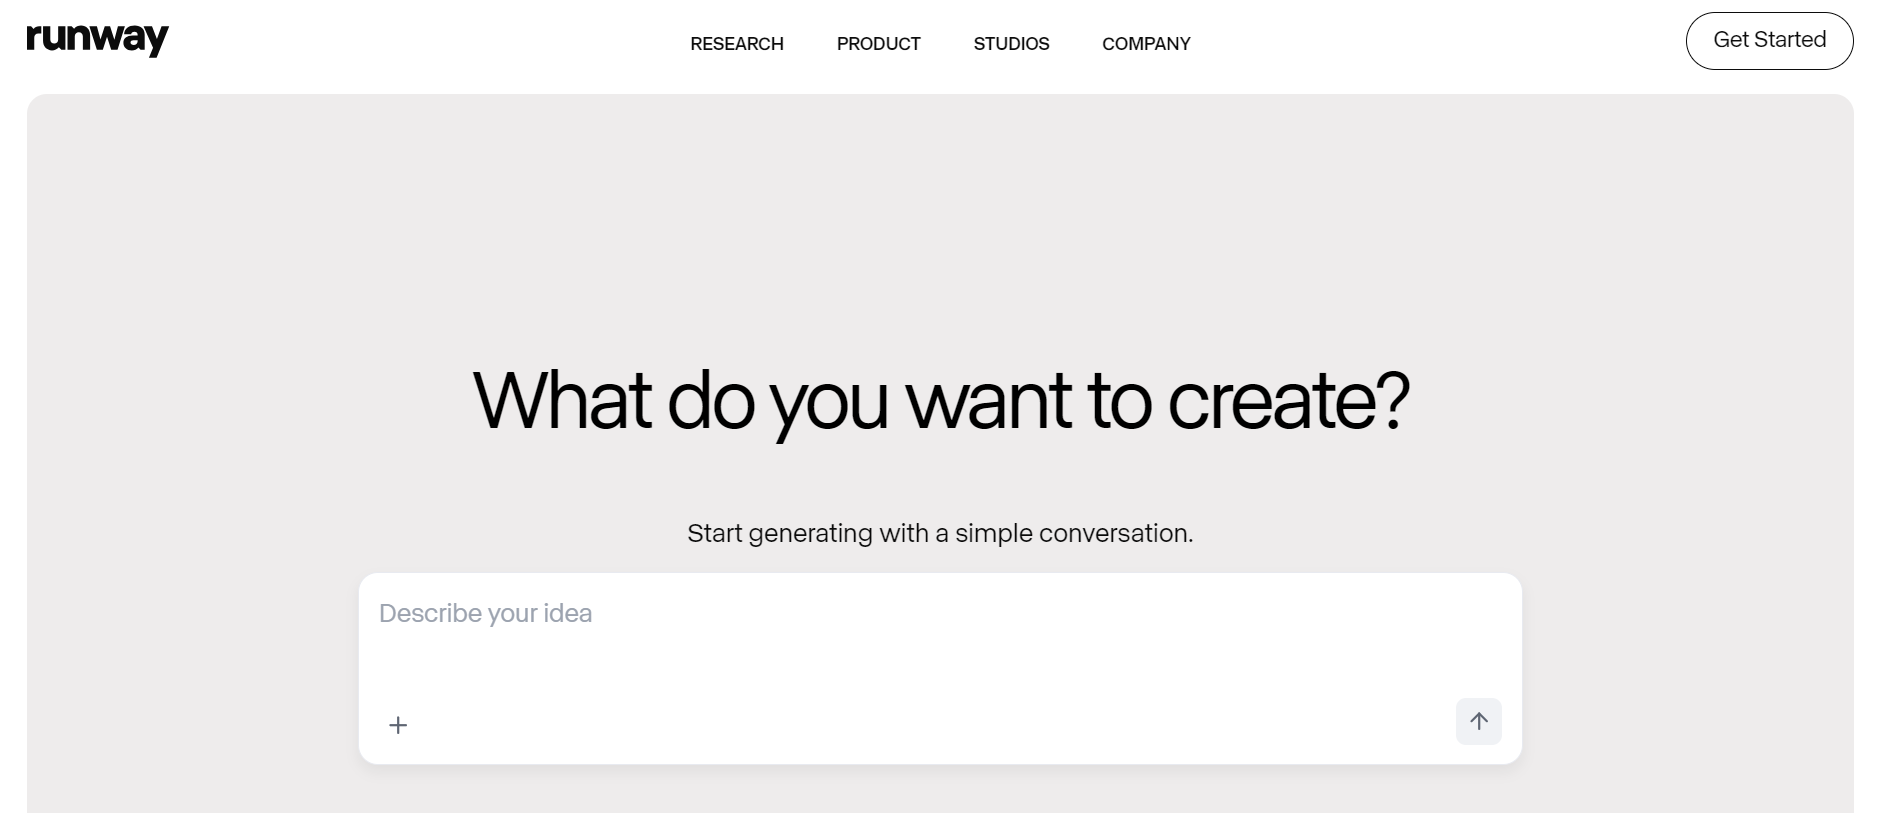
Task: Go home via the runway logo
Action: click(x=98, y=40)
